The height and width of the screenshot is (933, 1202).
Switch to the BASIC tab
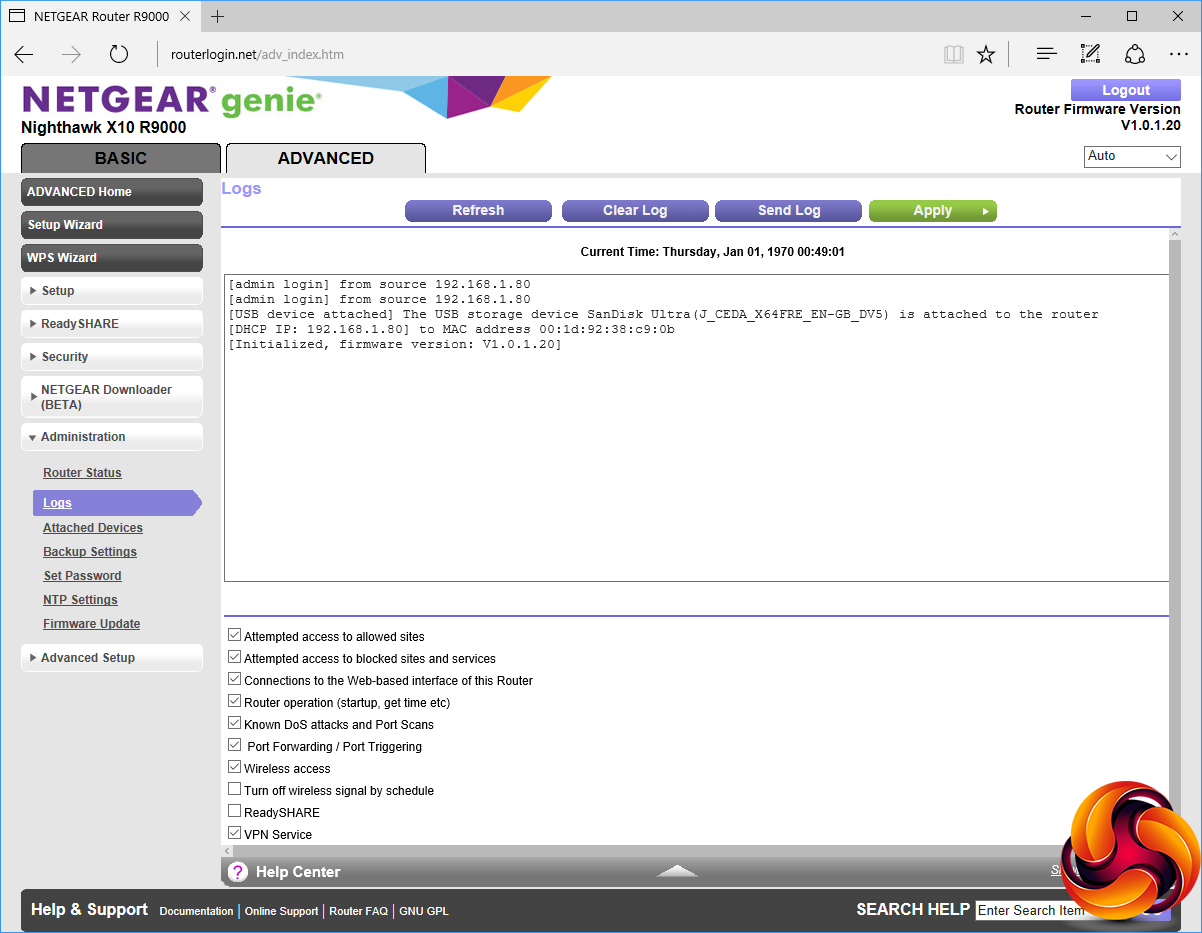pos(120,158)
